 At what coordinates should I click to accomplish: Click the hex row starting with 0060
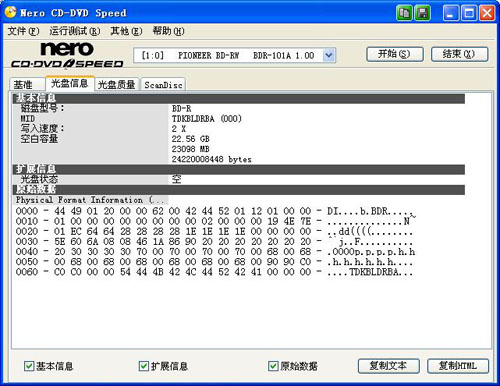(x=214, y=272)
